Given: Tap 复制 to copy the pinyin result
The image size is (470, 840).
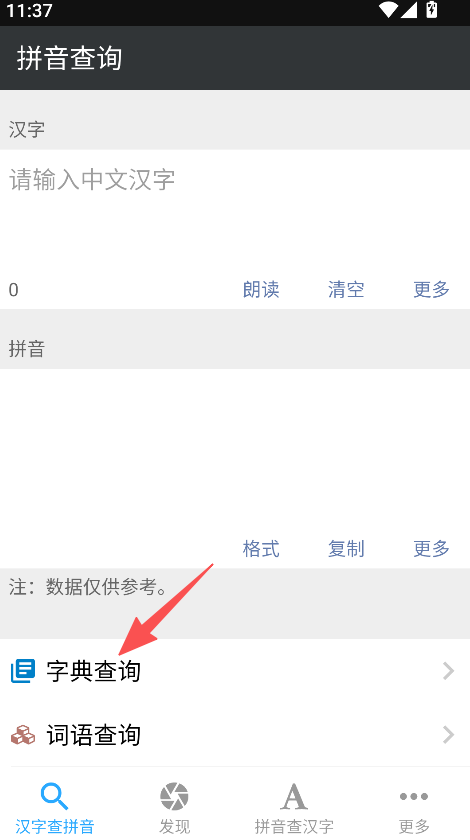Looking at the screenshot, I should 346,549.
